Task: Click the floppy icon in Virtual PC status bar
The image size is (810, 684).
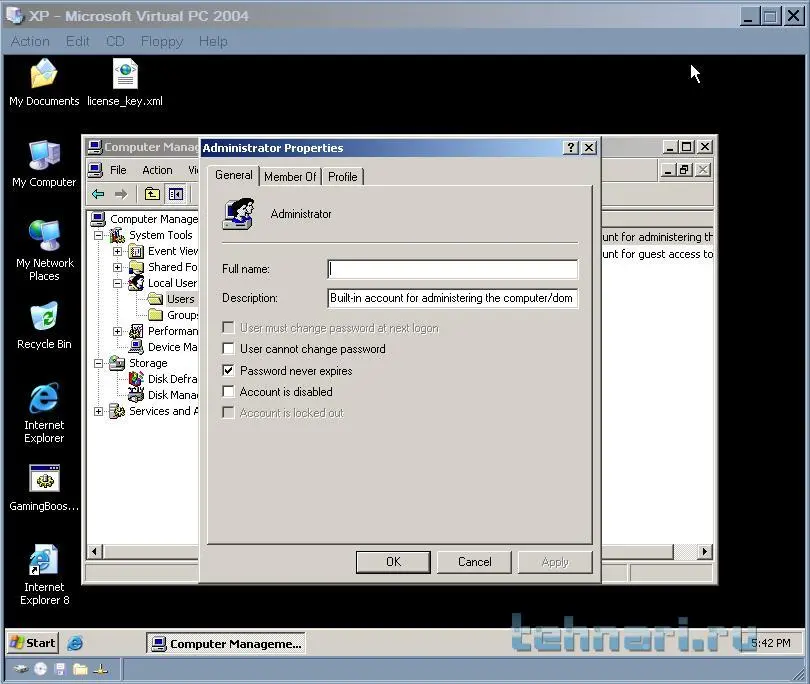Action: coord(60,670)
